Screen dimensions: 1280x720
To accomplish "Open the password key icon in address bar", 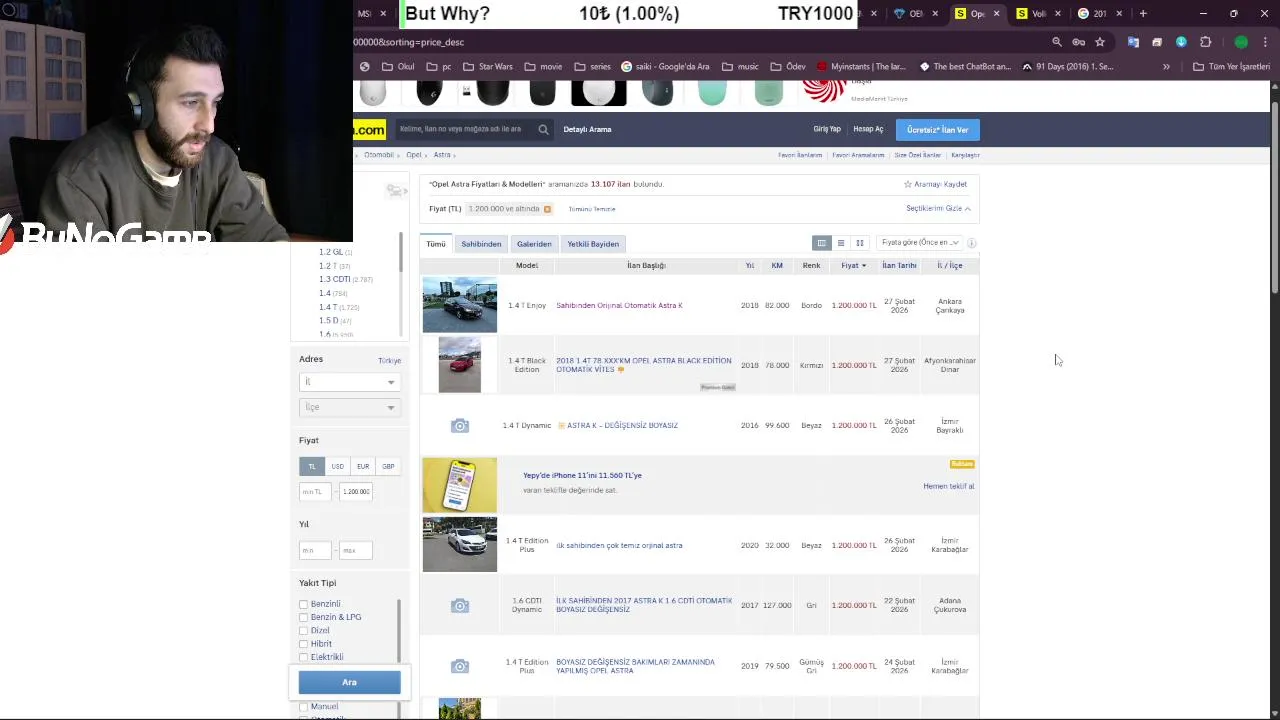I will [x=1078, y=42].
